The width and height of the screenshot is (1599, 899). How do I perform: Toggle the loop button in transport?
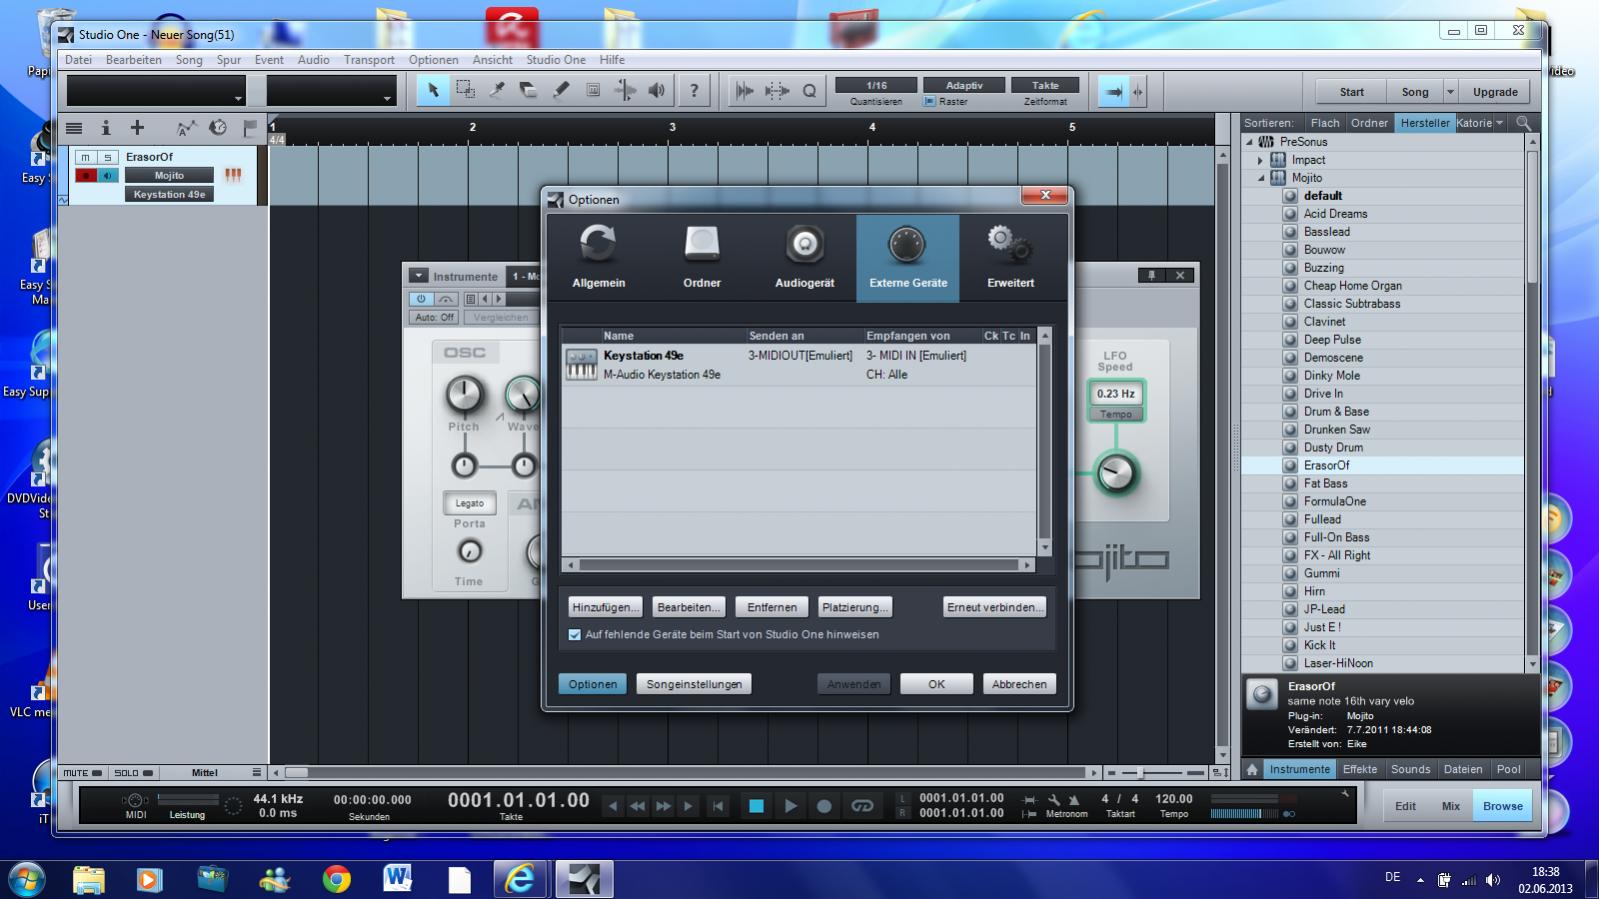point(862,806)
